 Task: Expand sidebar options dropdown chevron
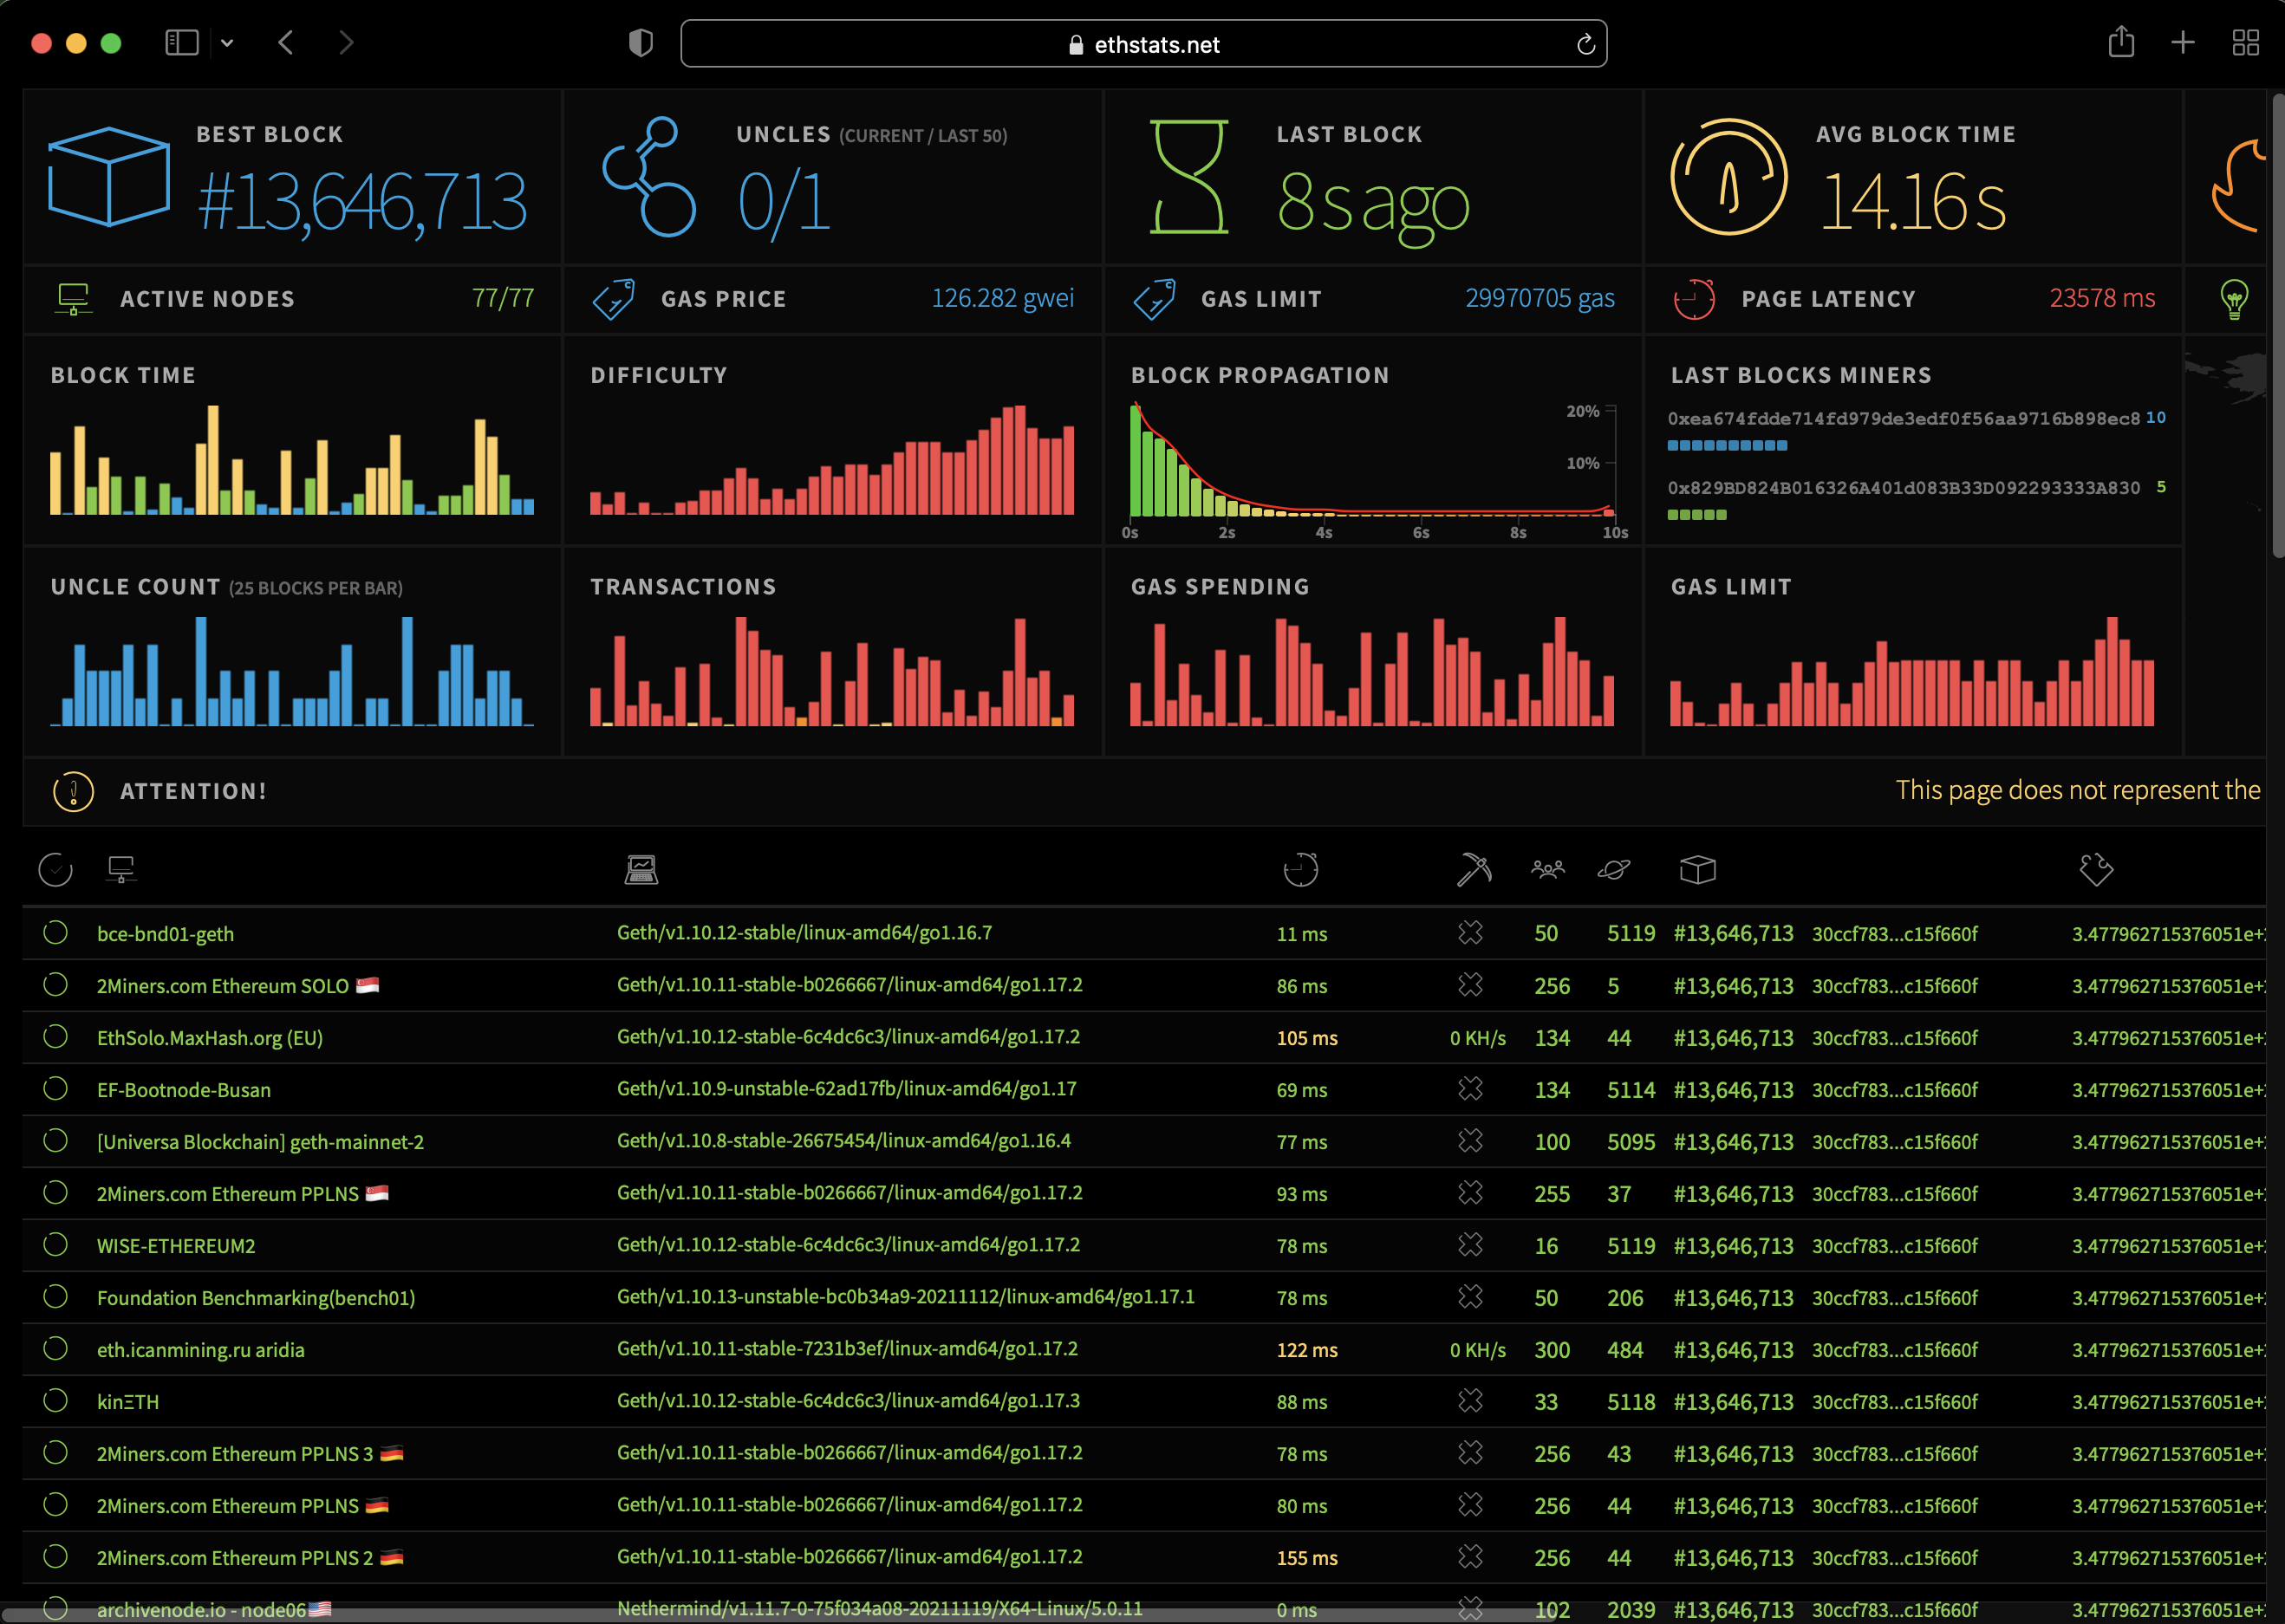point(227,43)
